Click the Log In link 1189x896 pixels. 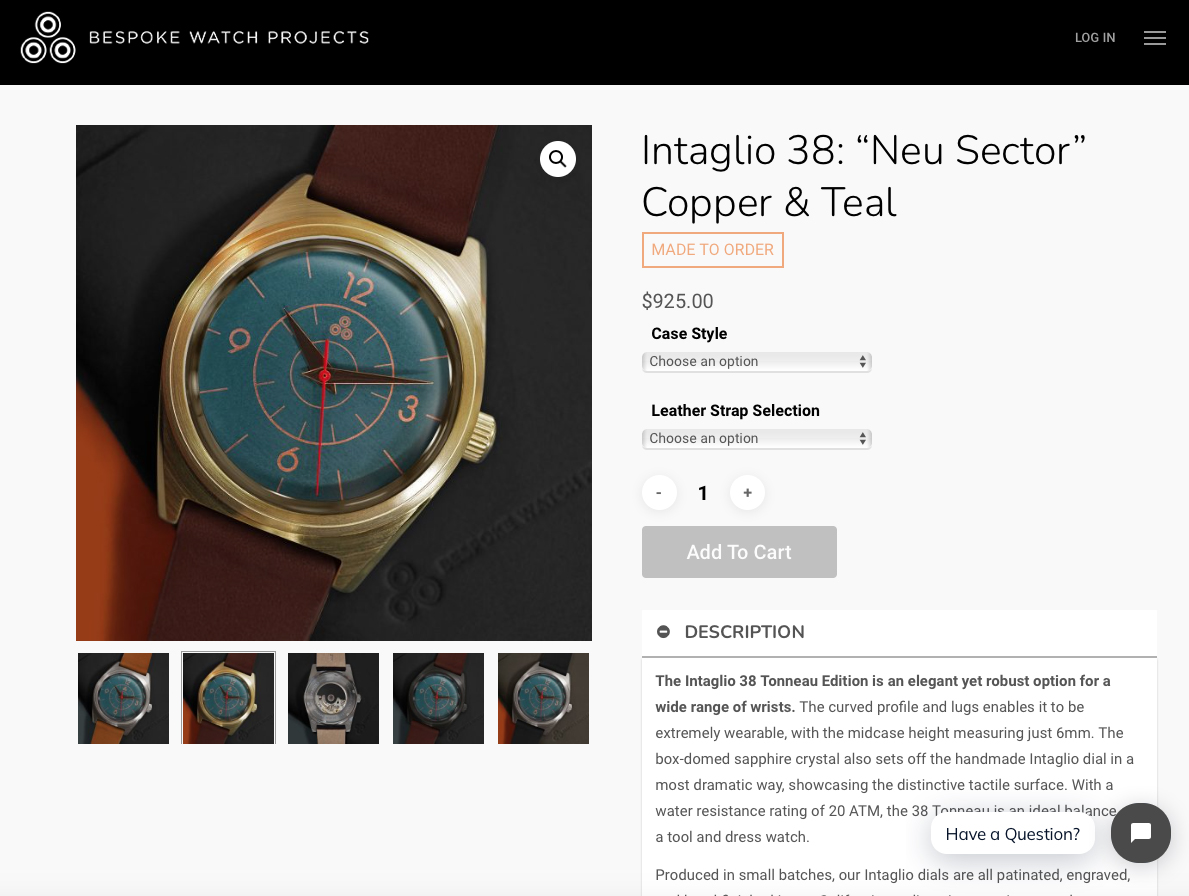[x=1095, y=38]
